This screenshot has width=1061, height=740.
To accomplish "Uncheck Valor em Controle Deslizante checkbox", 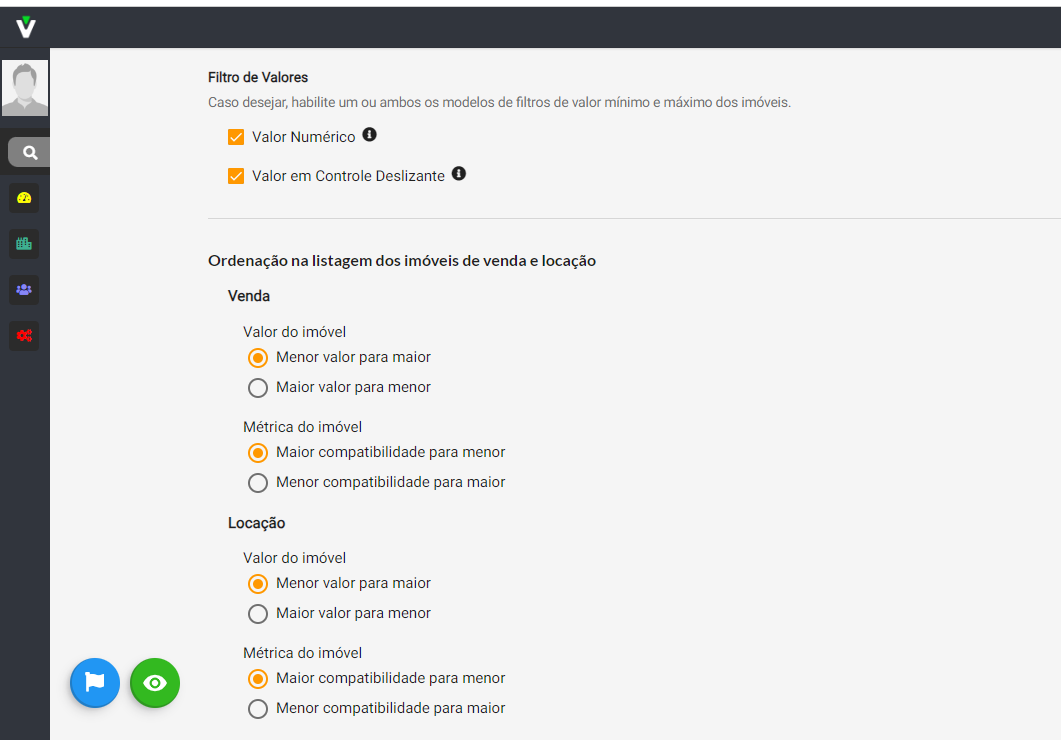I will (236, 177).
